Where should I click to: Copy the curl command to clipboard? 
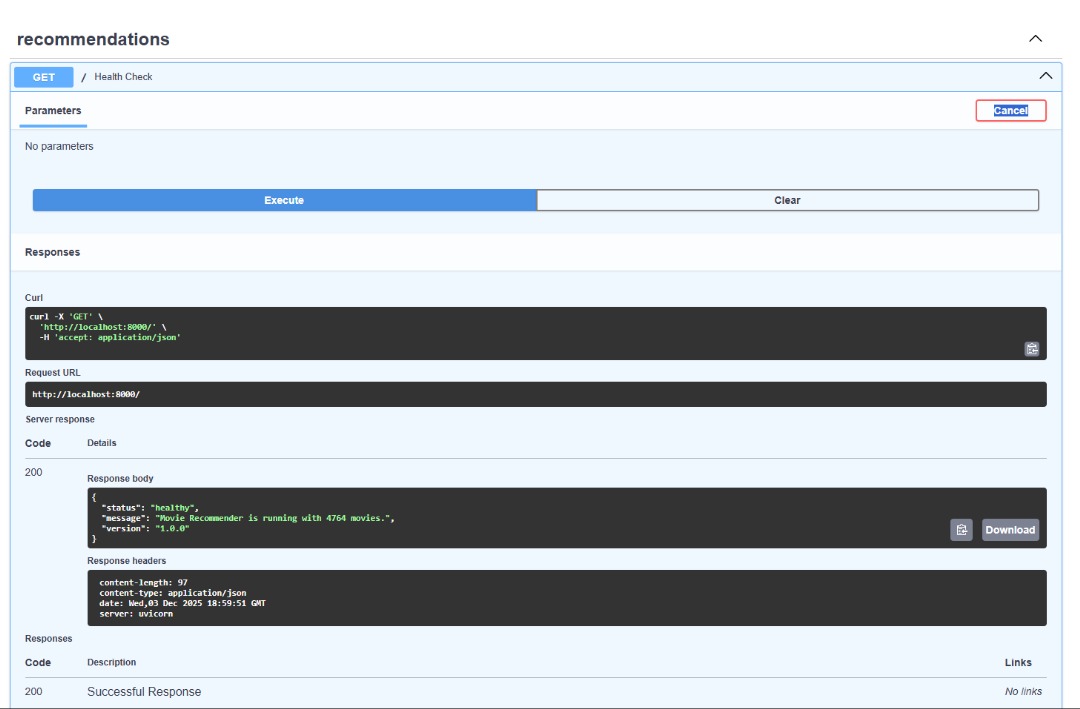(x=1032, y=351)
